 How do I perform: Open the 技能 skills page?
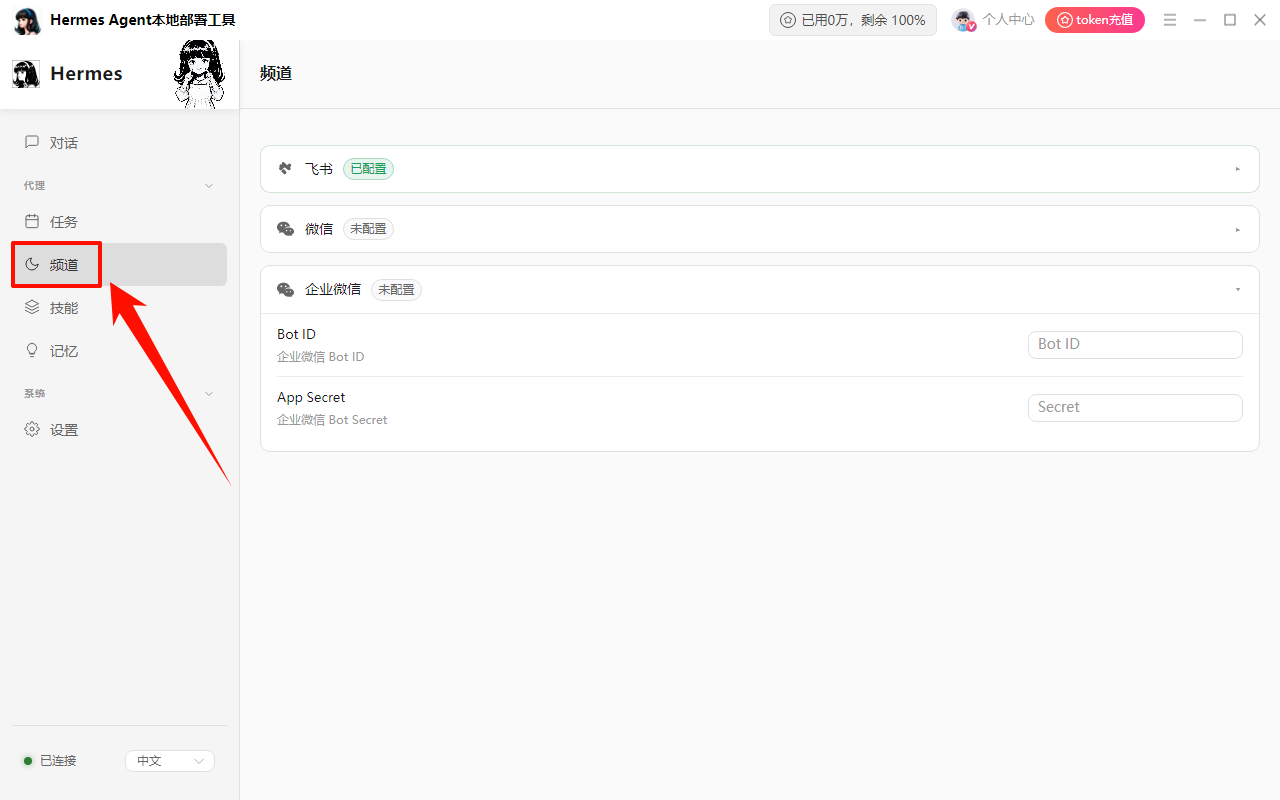[x=119, y=308]
